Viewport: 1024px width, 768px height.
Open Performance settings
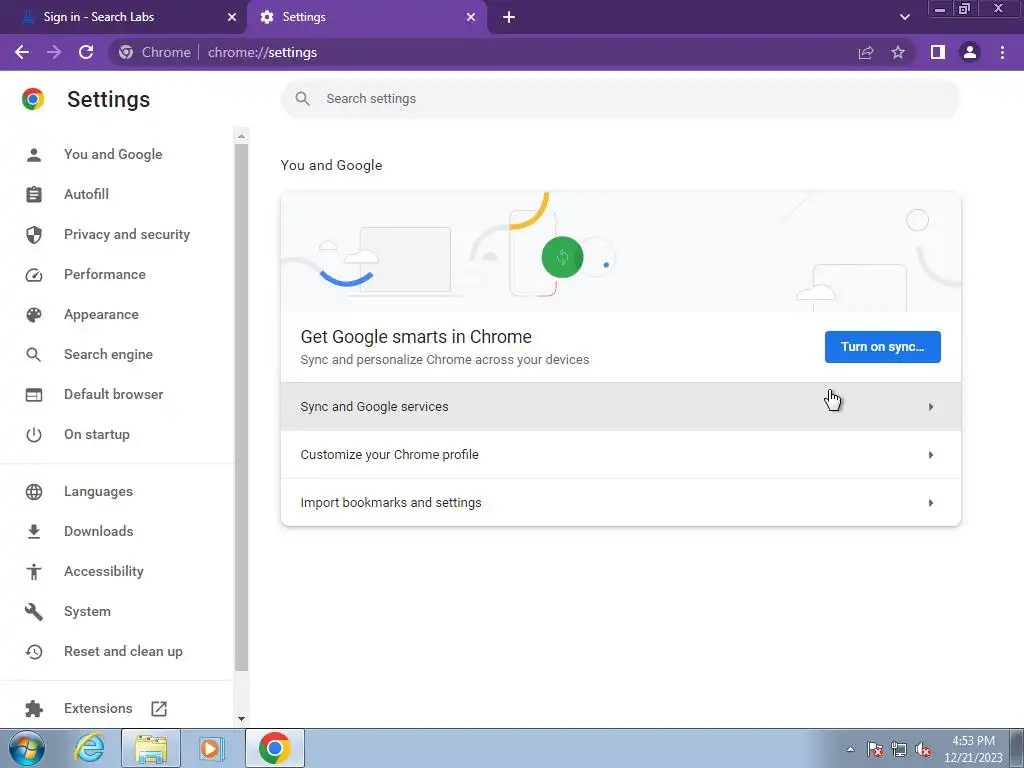104,274
